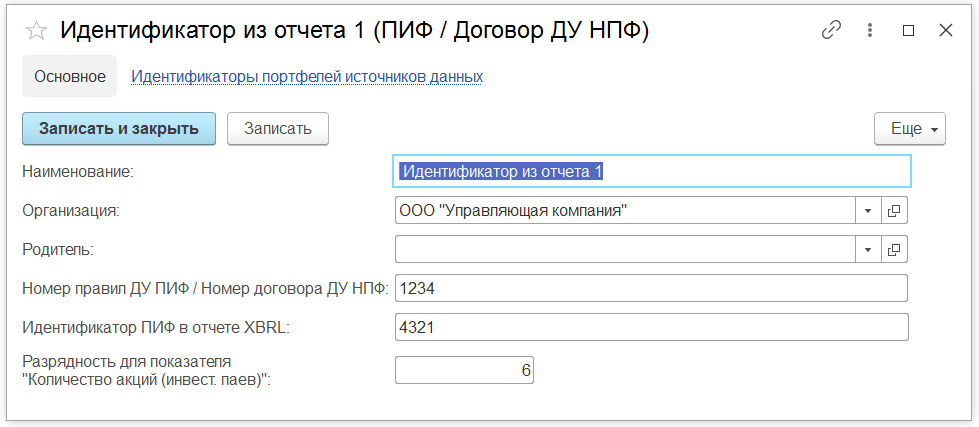
Task: Click the Номер правил ДУ ПИФ field 1234
Action: [x=651, y=288]
